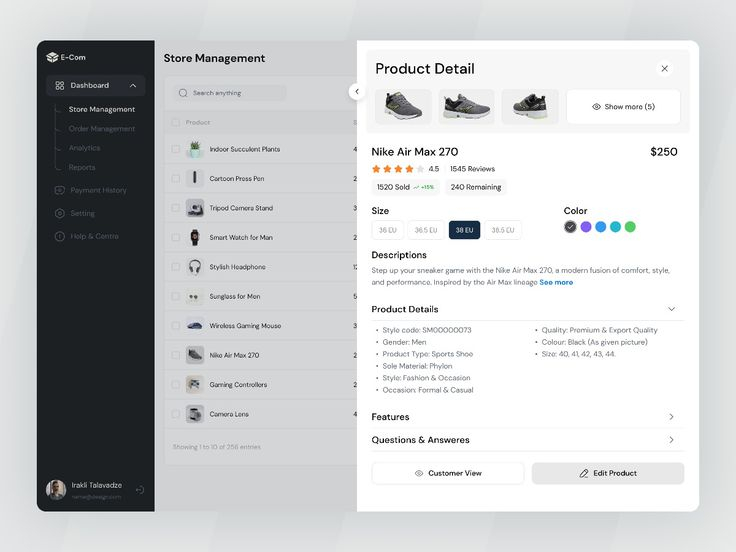Select size 36 EU

[x=388, y=230]
